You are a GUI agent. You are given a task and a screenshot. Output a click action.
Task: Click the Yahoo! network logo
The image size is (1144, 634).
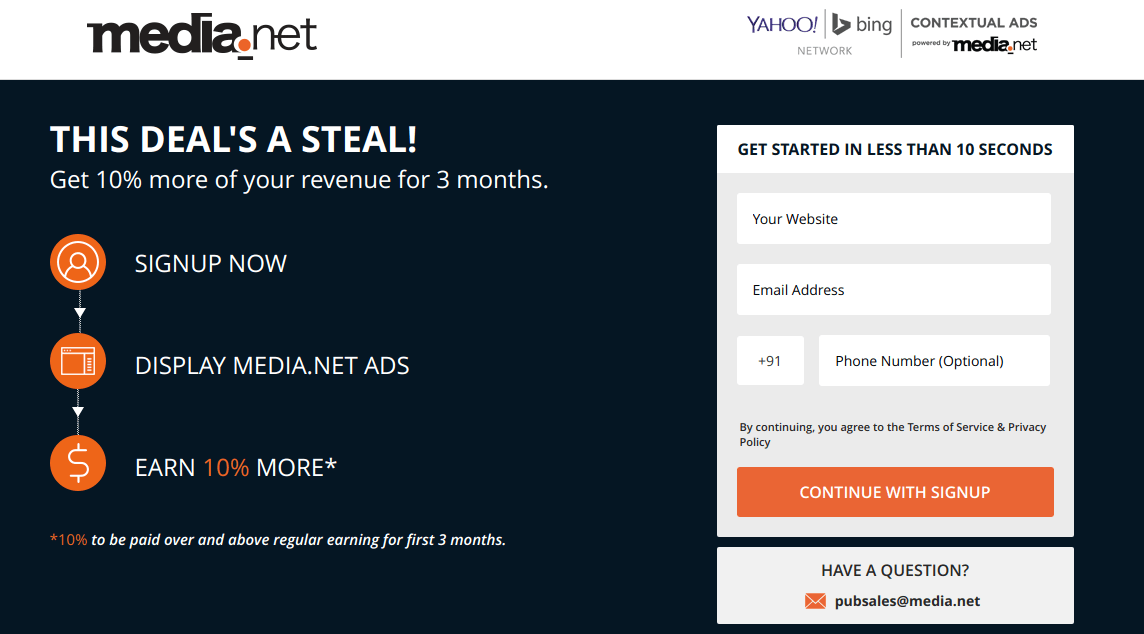[782, 24]
